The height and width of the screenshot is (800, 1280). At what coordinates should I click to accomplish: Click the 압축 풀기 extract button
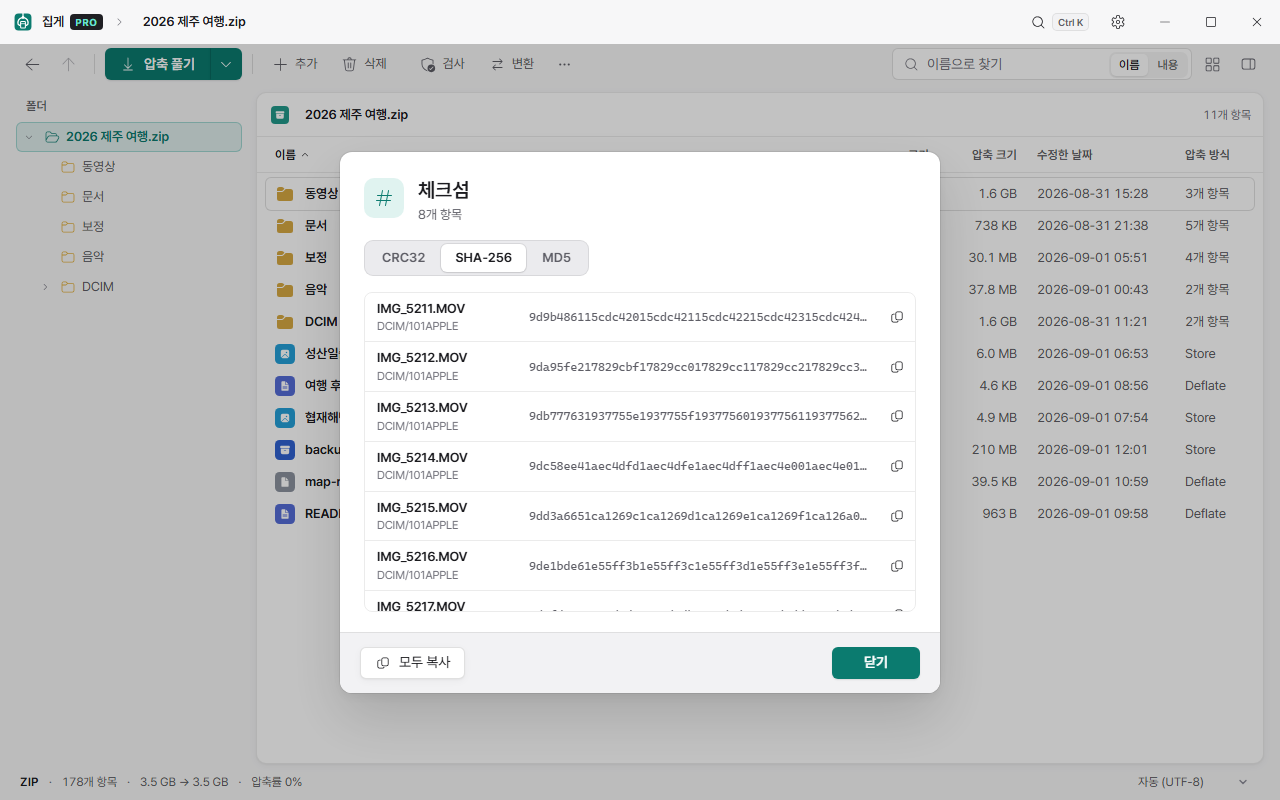158,64
